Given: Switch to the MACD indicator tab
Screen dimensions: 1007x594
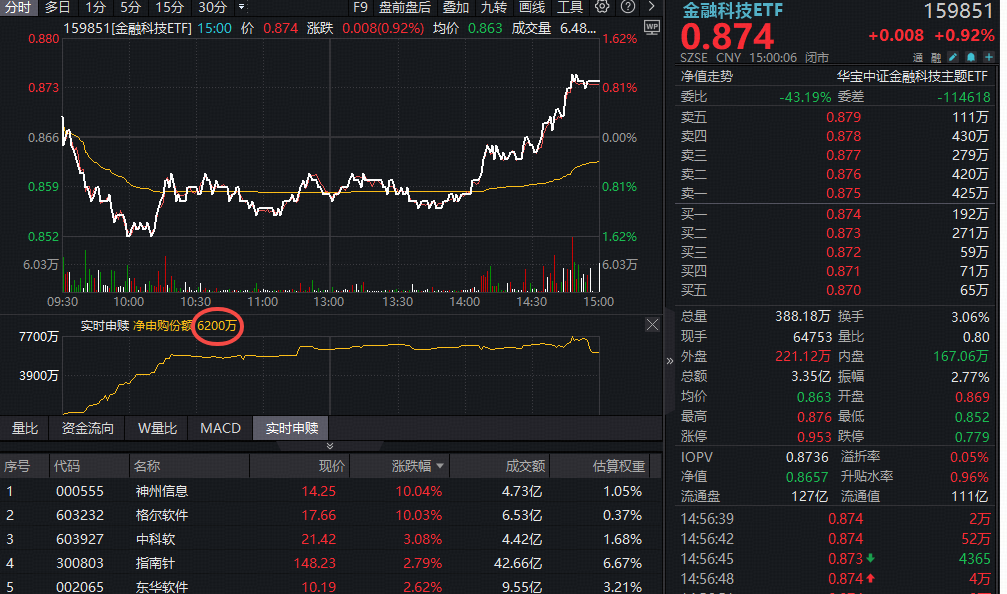Looking at the screenshot, I should coord(220,428).
